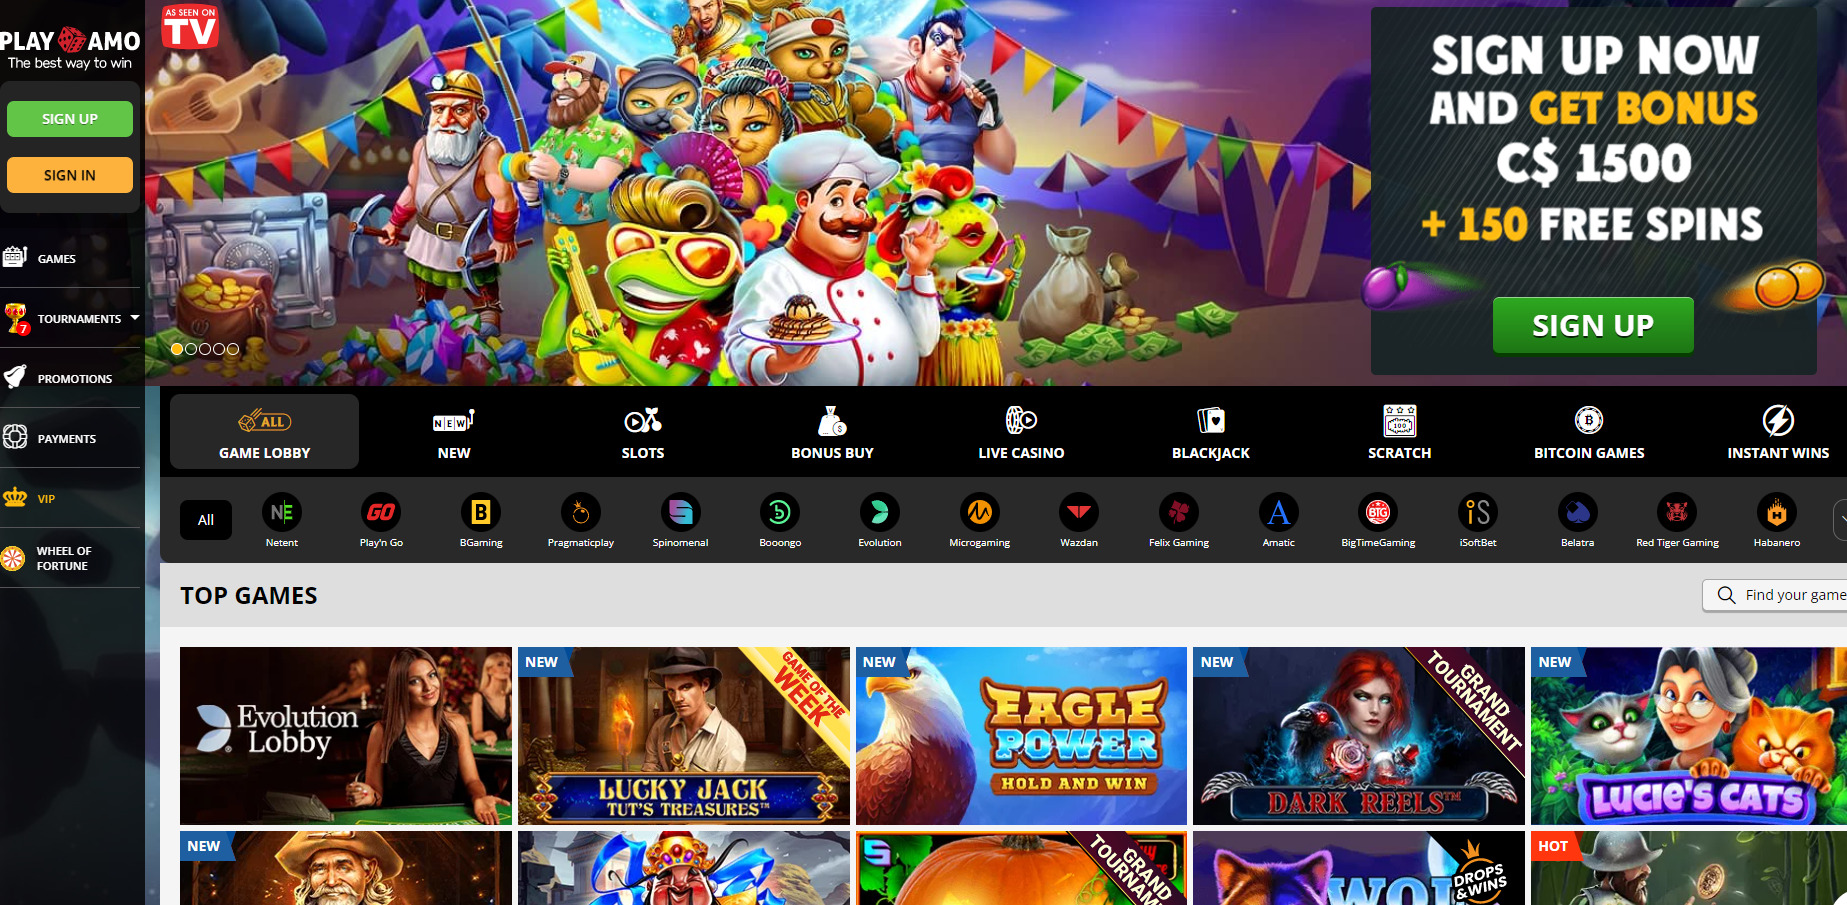Screen dimensions: 1847x905
Task: Open the Scratch games section
Action: [x=1399, y=432]
